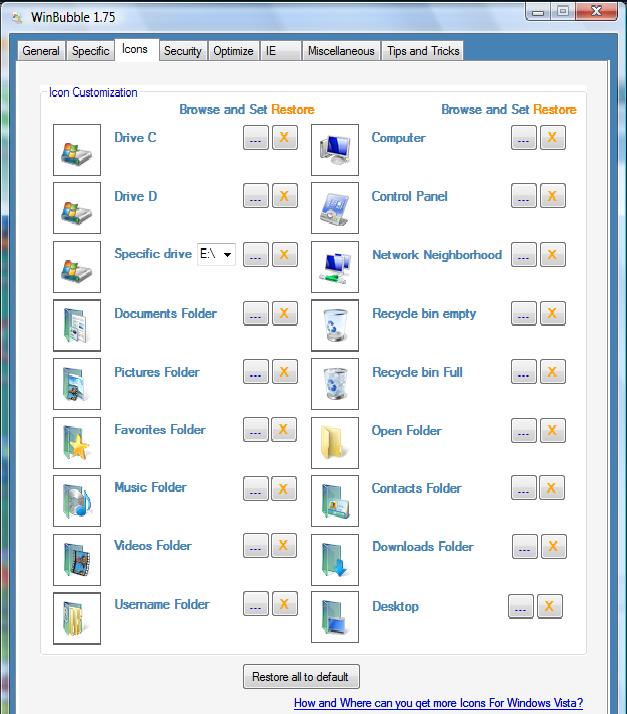Browse icon for Specific drive

pos(255,254)
